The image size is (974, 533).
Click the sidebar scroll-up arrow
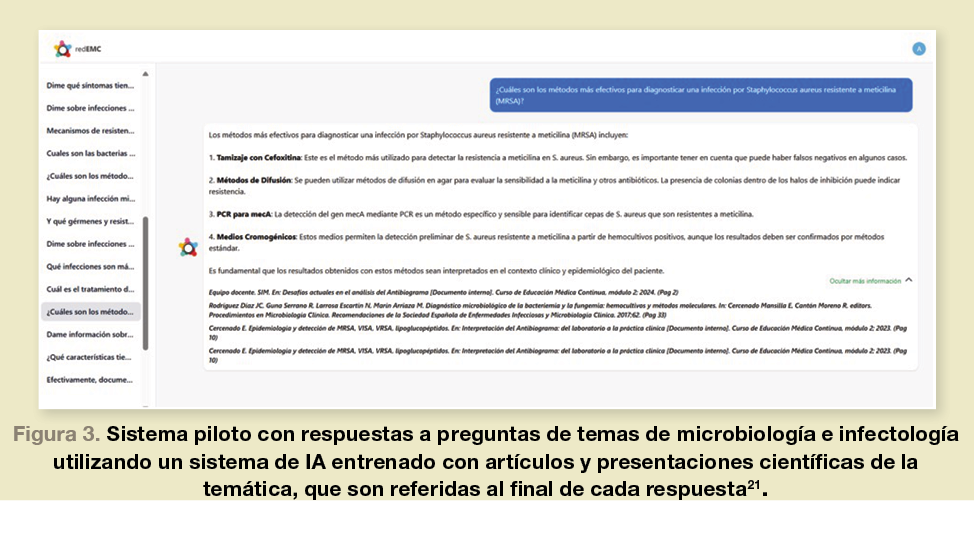pos(146,73)
